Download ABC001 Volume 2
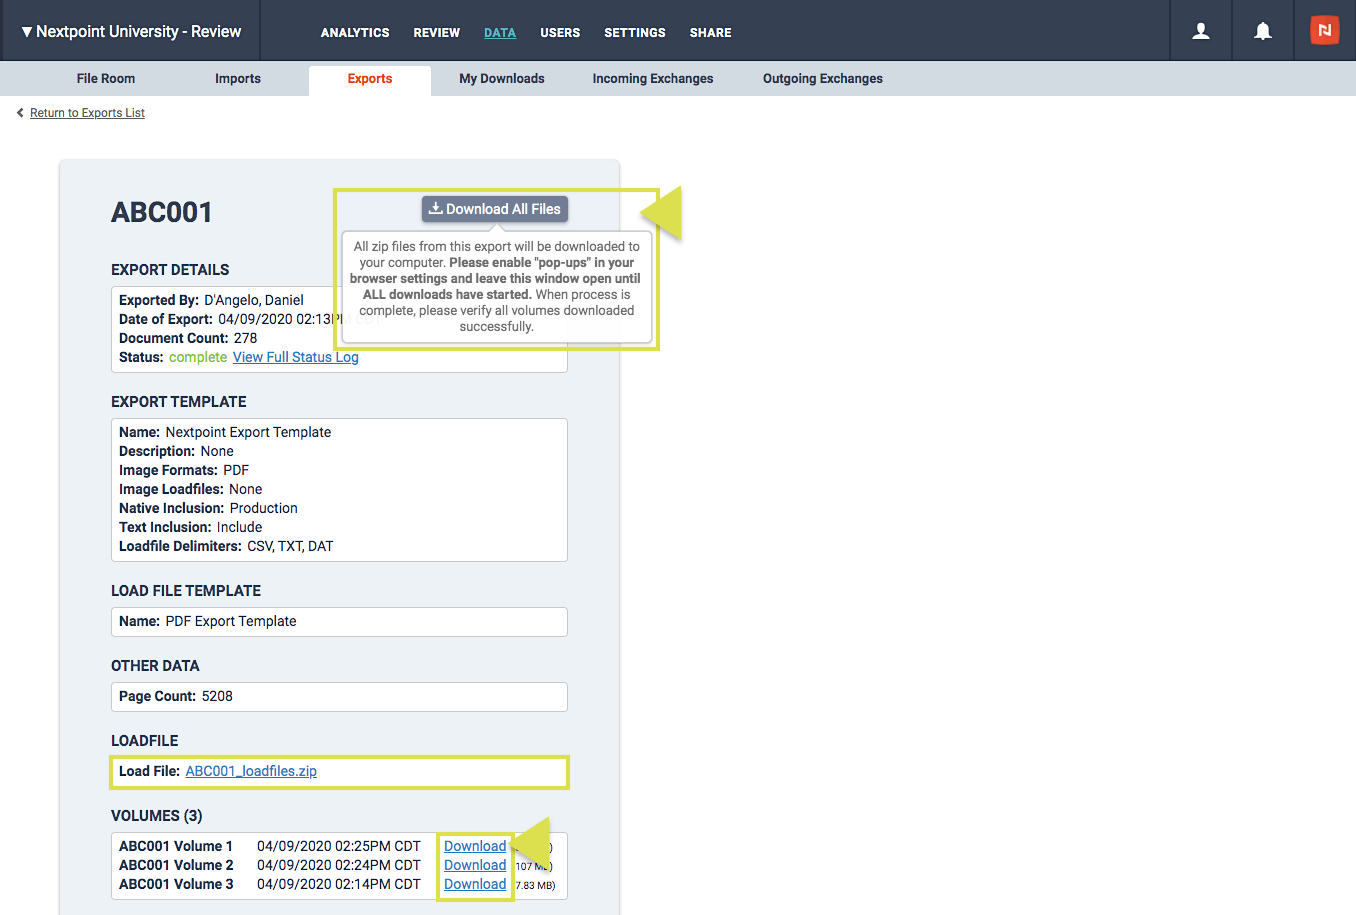The image size is (1356, 915). (475, 865)
